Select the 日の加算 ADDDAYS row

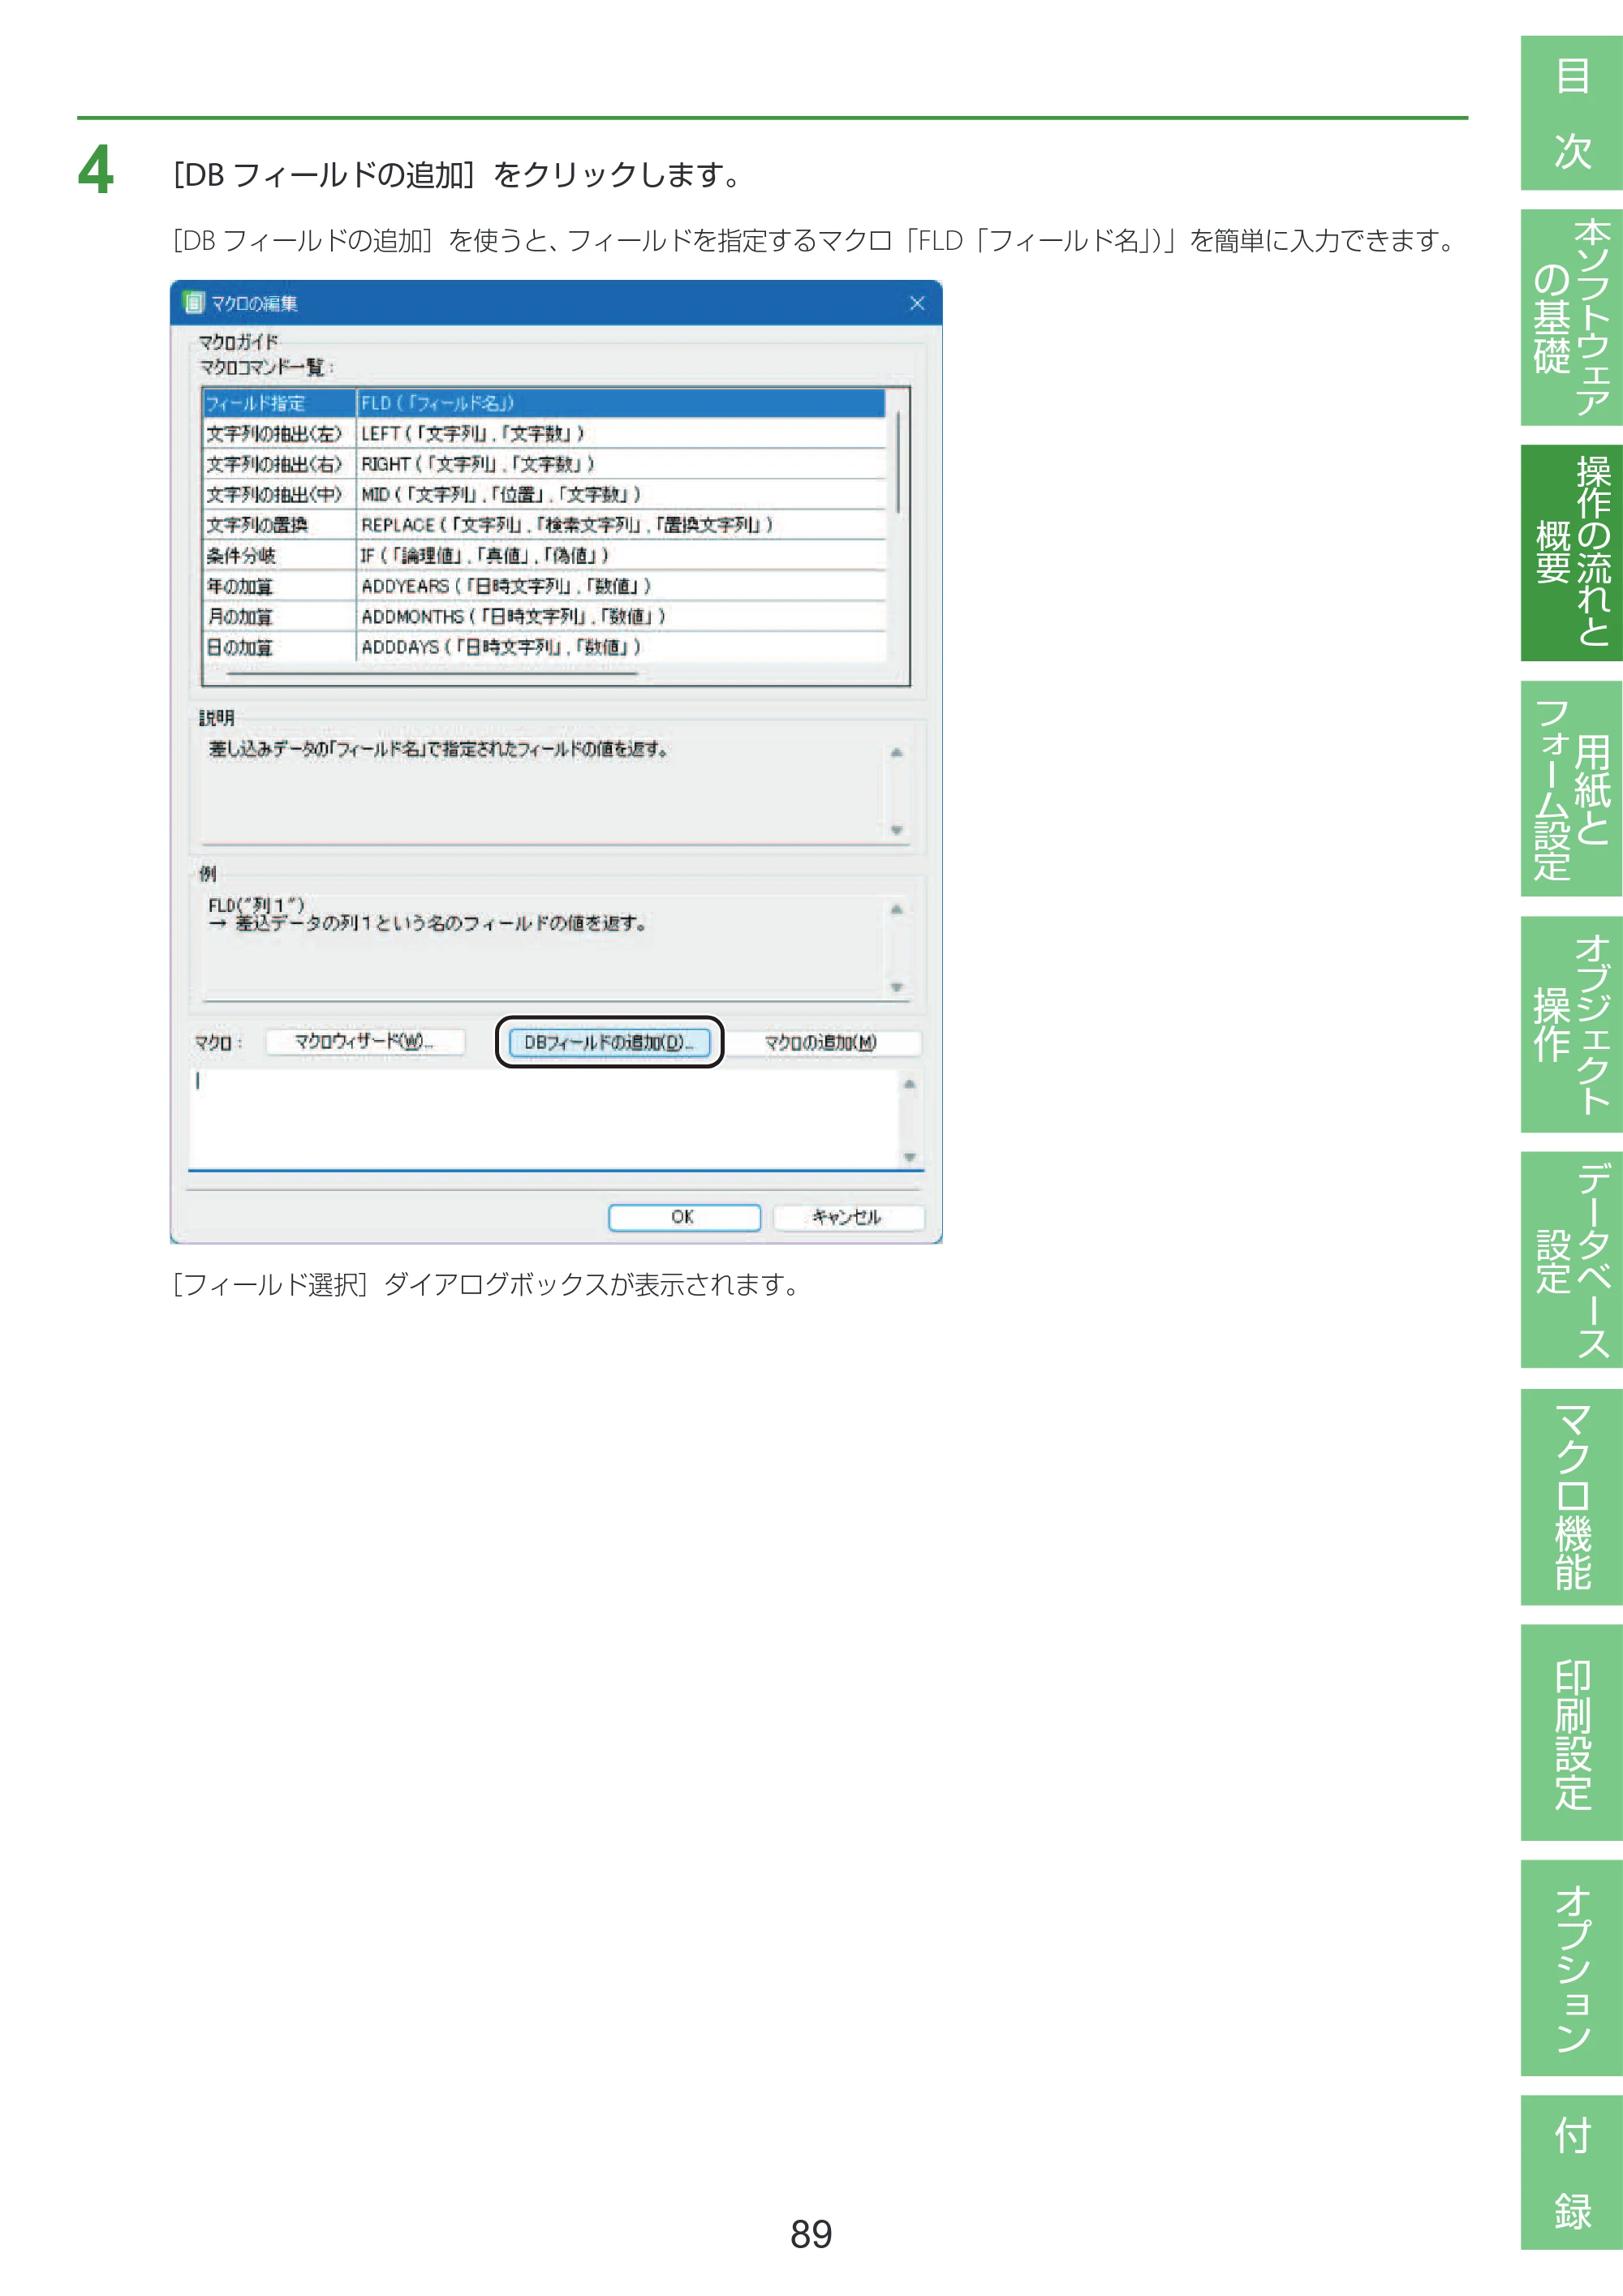544,647
